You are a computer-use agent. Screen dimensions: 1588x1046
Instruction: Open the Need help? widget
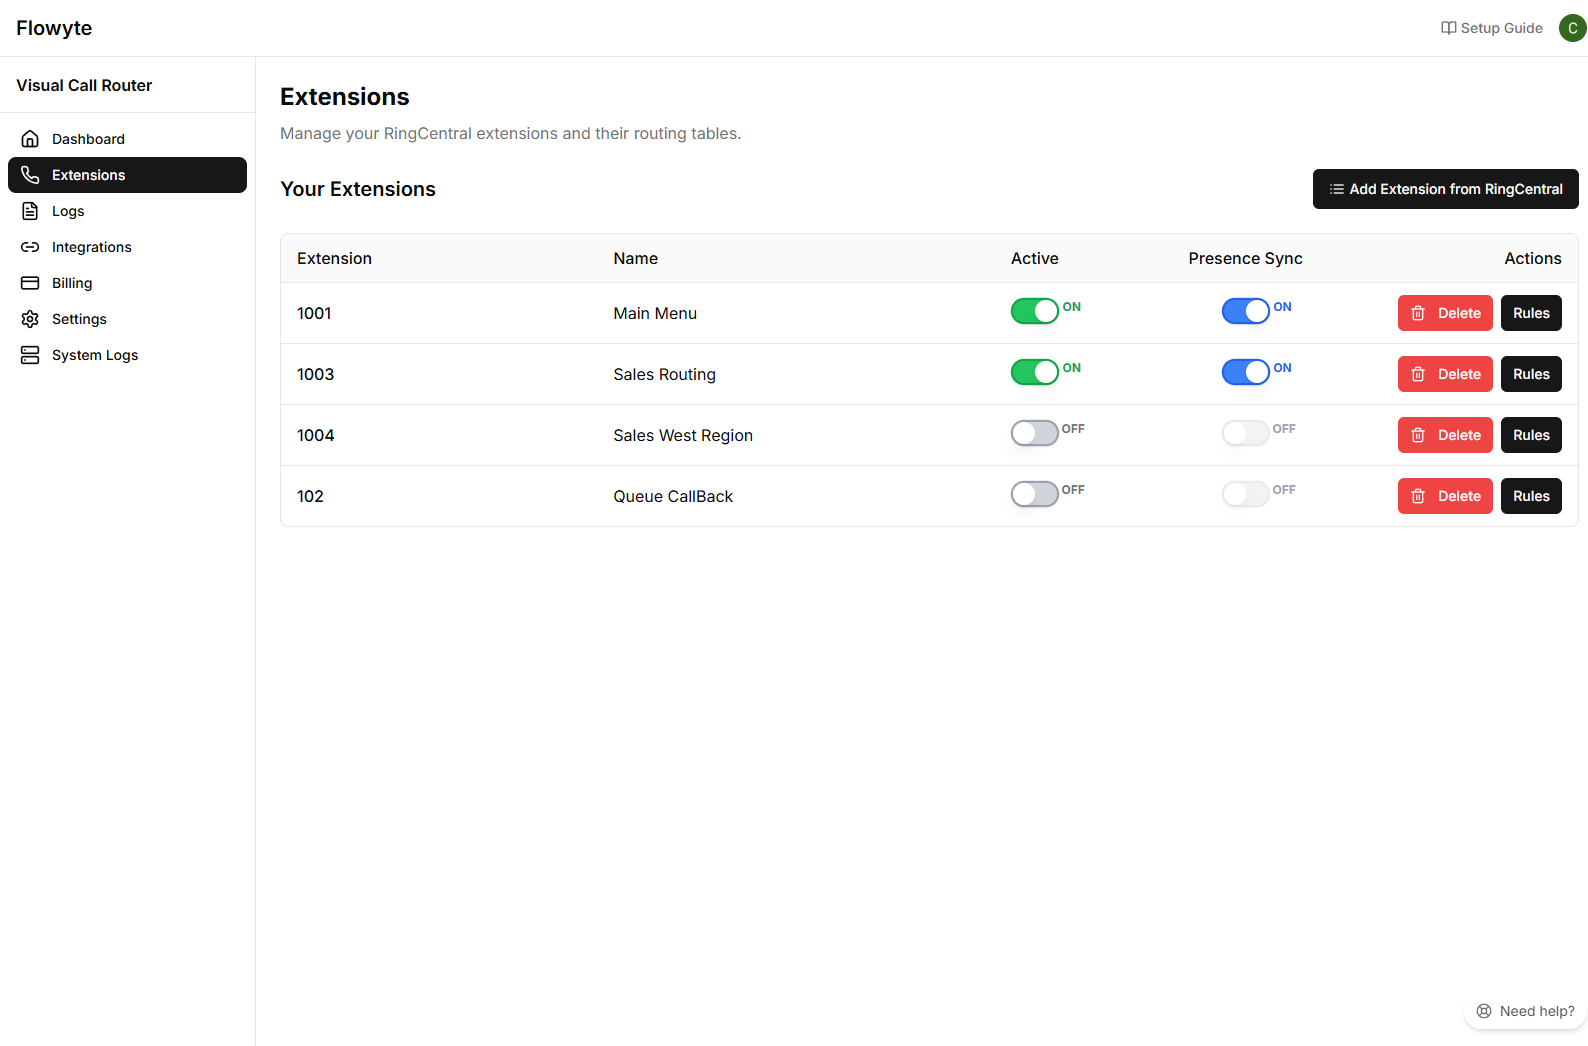pos(1525,1011)
